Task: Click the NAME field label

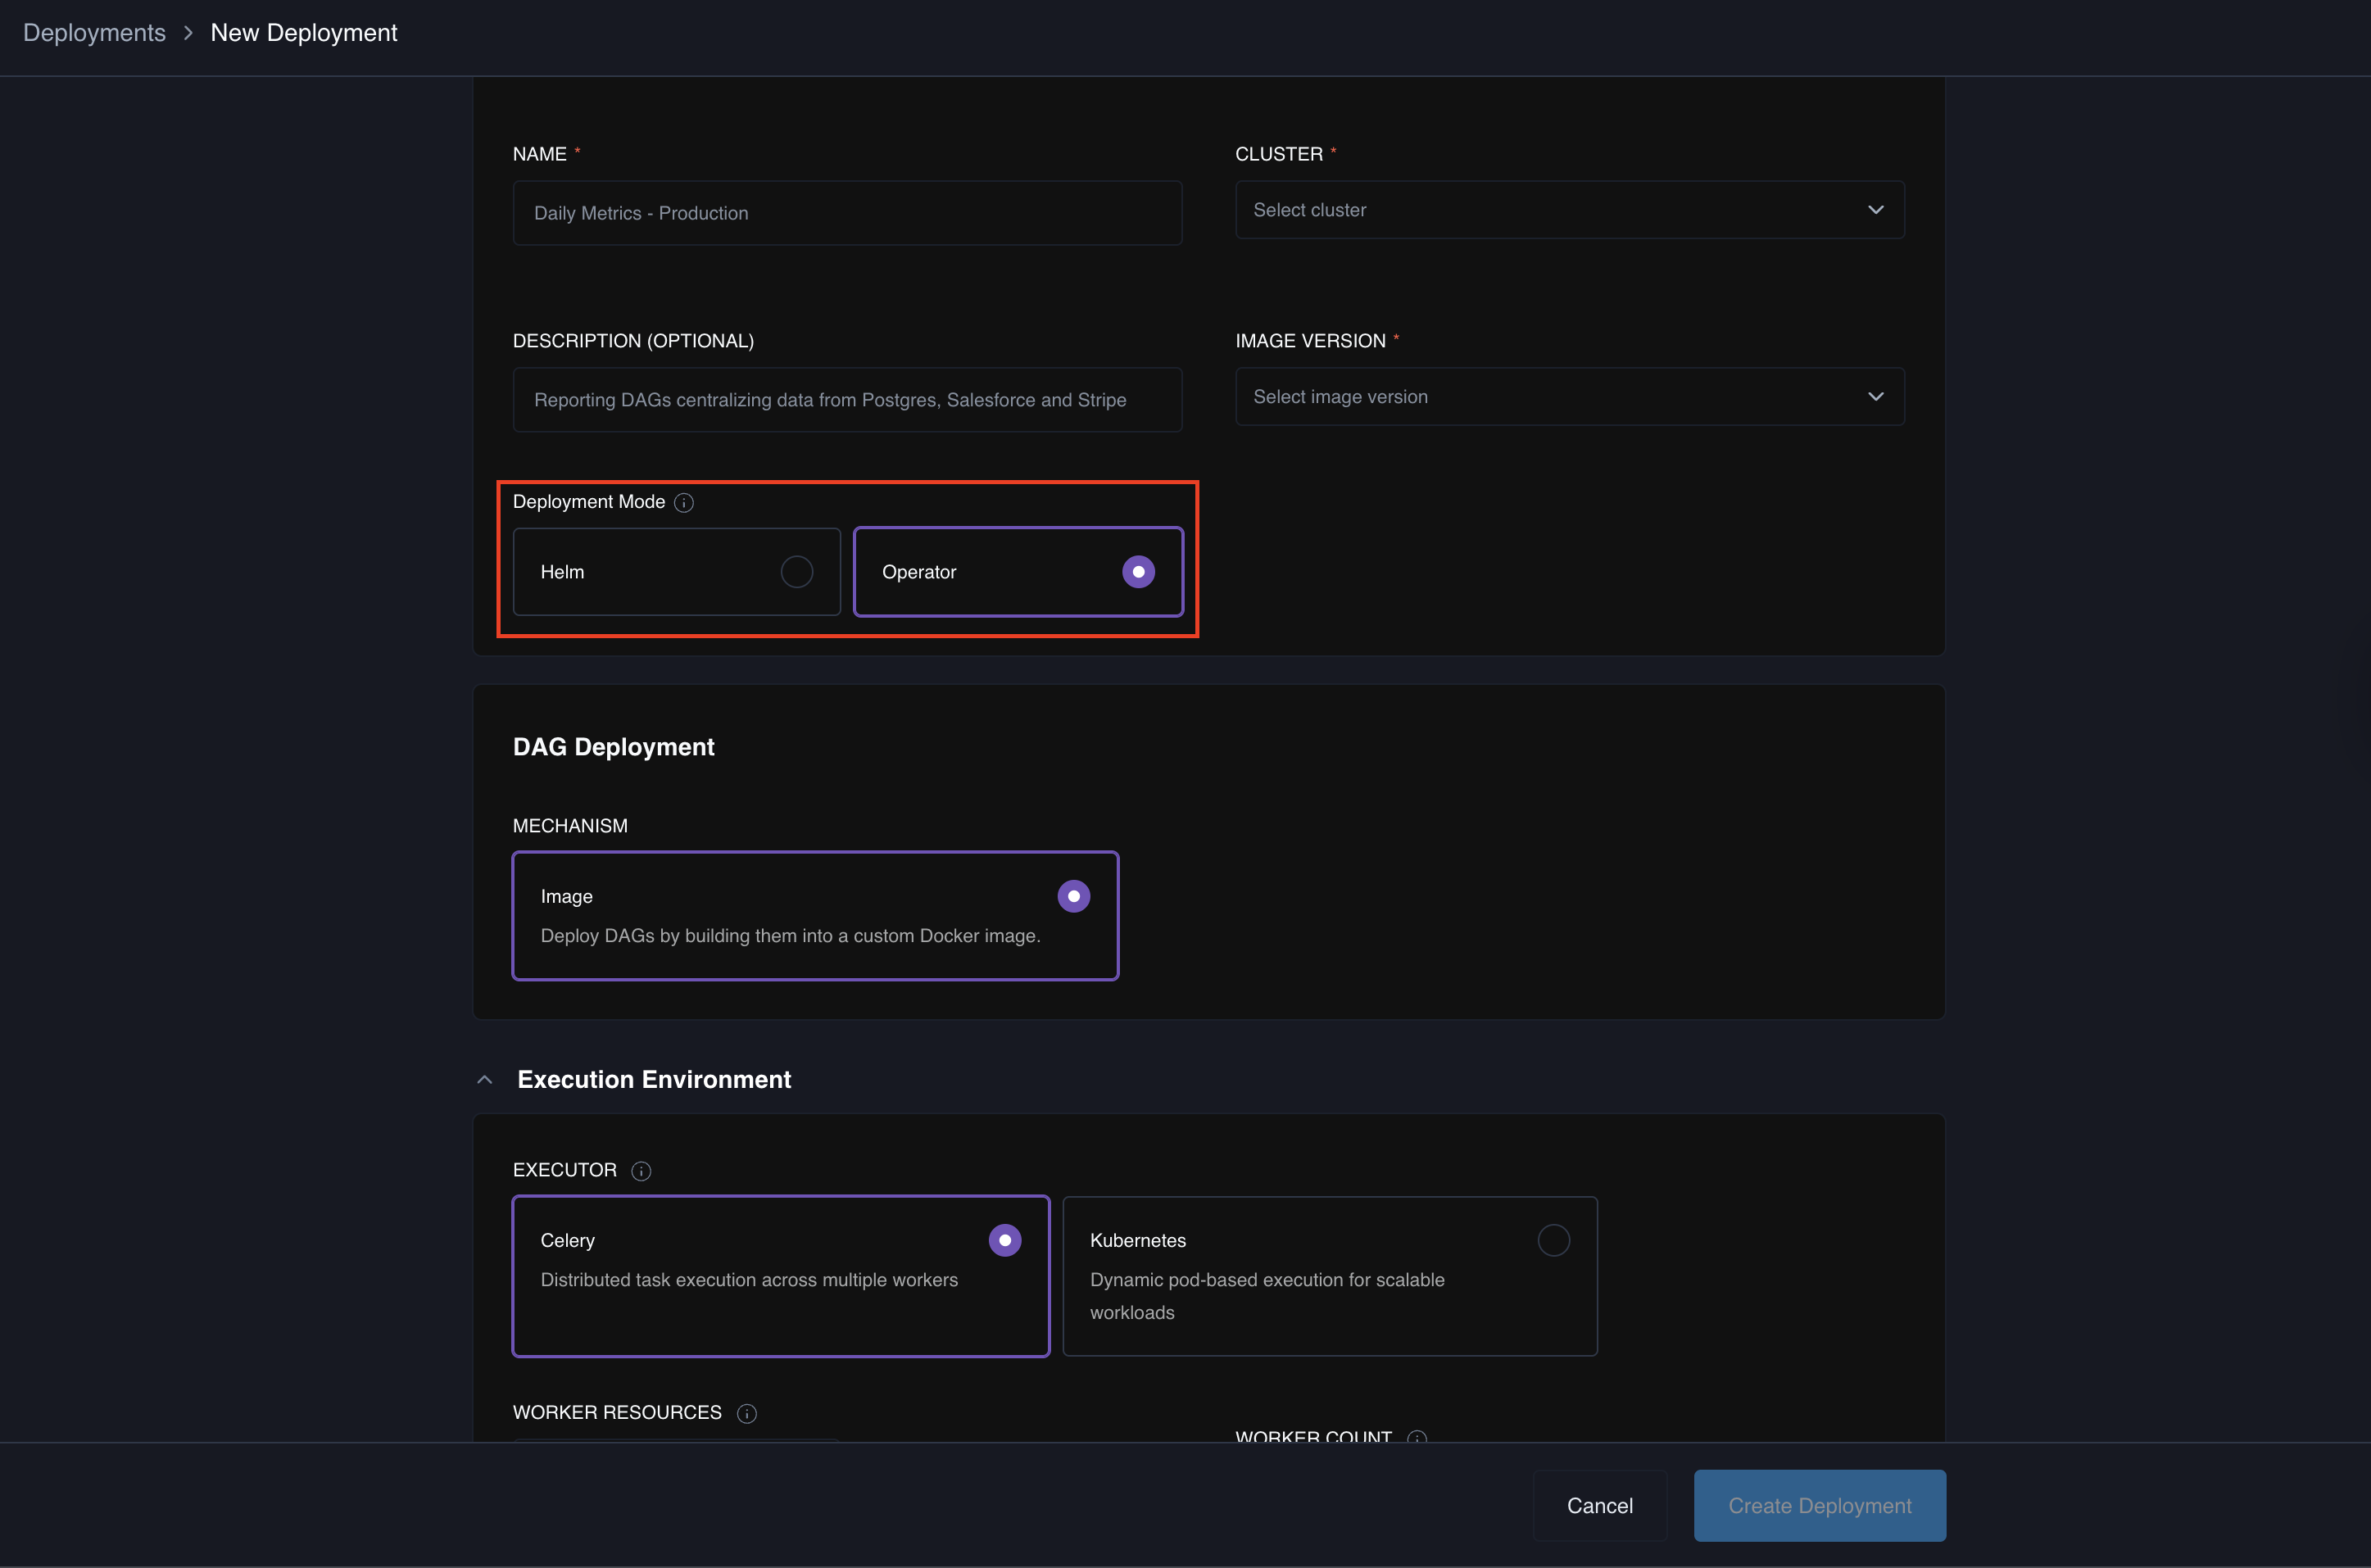Action: (540, 154)
